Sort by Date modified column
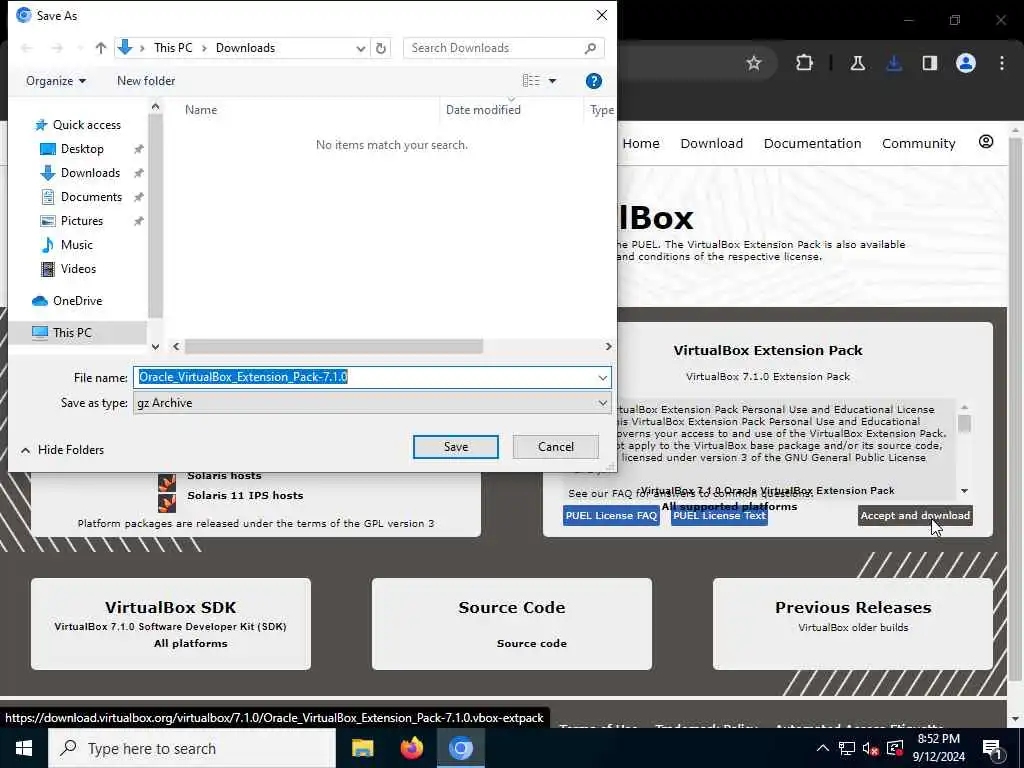 [x=483, y=110]
